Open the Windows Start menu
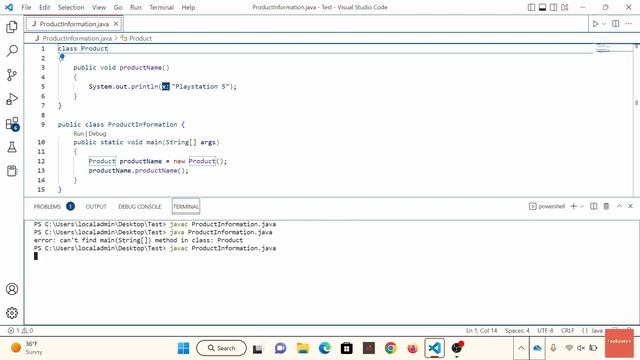The image size is (640, 360). (x=183, y=348)
